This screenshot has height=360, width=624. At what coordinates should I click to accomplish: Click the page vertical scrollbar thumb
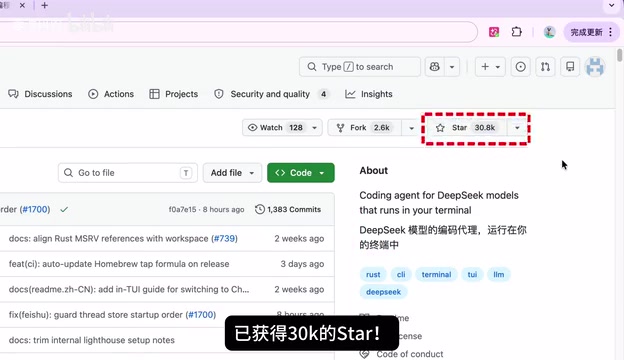click(620, 55)
